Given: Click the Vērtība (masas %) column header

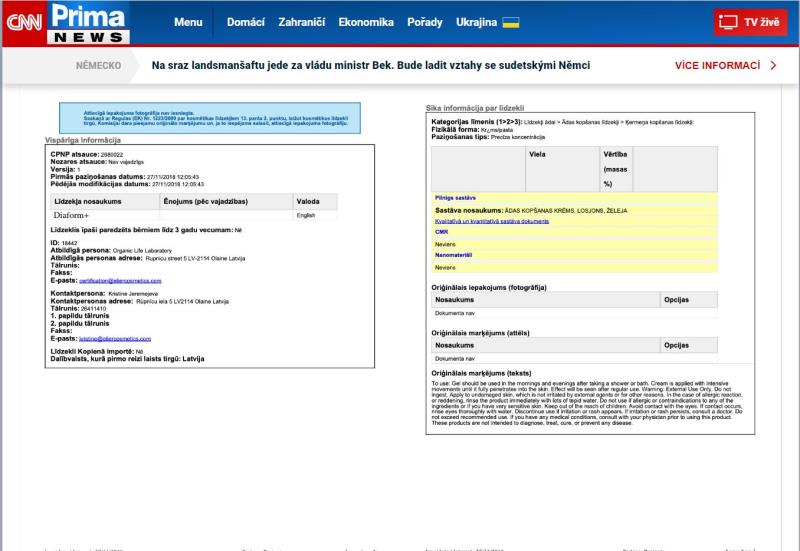Looking at the screenshot, I should (x=616, y=169).
